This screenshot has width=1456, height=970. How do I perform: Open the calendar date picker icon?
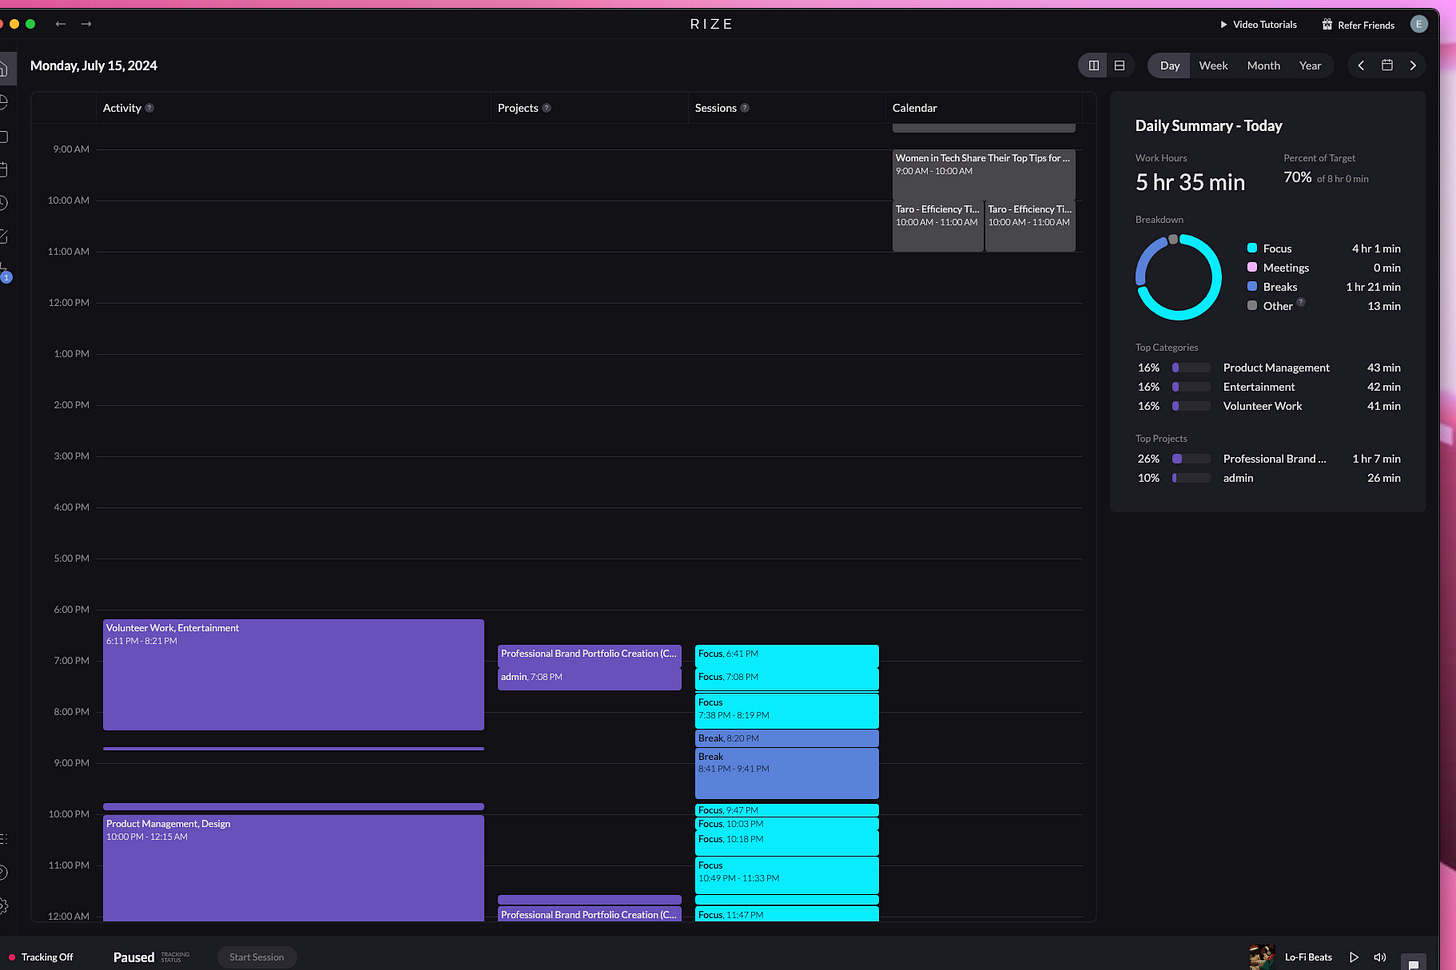1387,65
